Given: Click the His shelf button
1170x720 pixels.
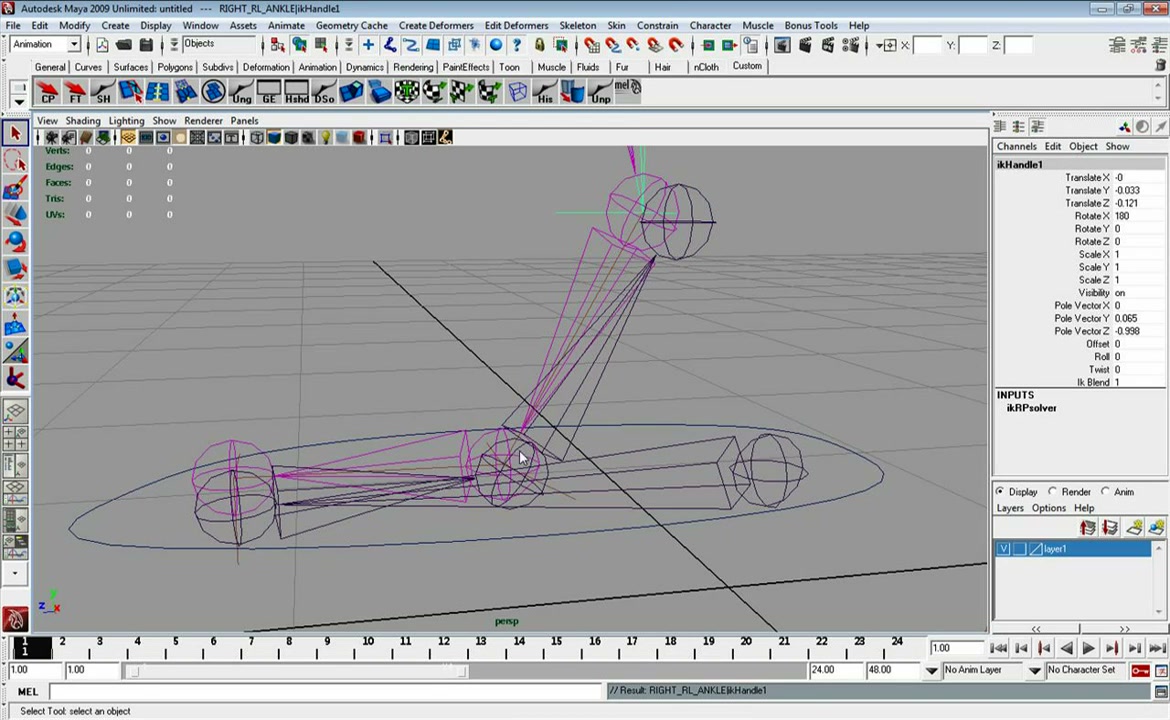Looking at the screenshot, I should 545,92.
